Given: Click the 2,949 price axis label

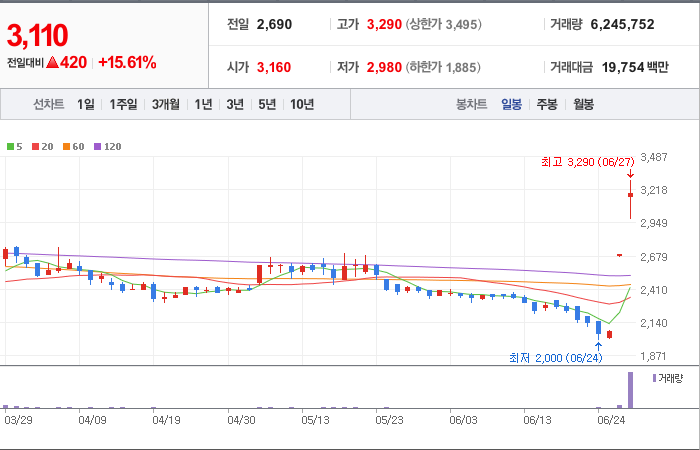Looking at the screenshot, I should coord(654,223).
